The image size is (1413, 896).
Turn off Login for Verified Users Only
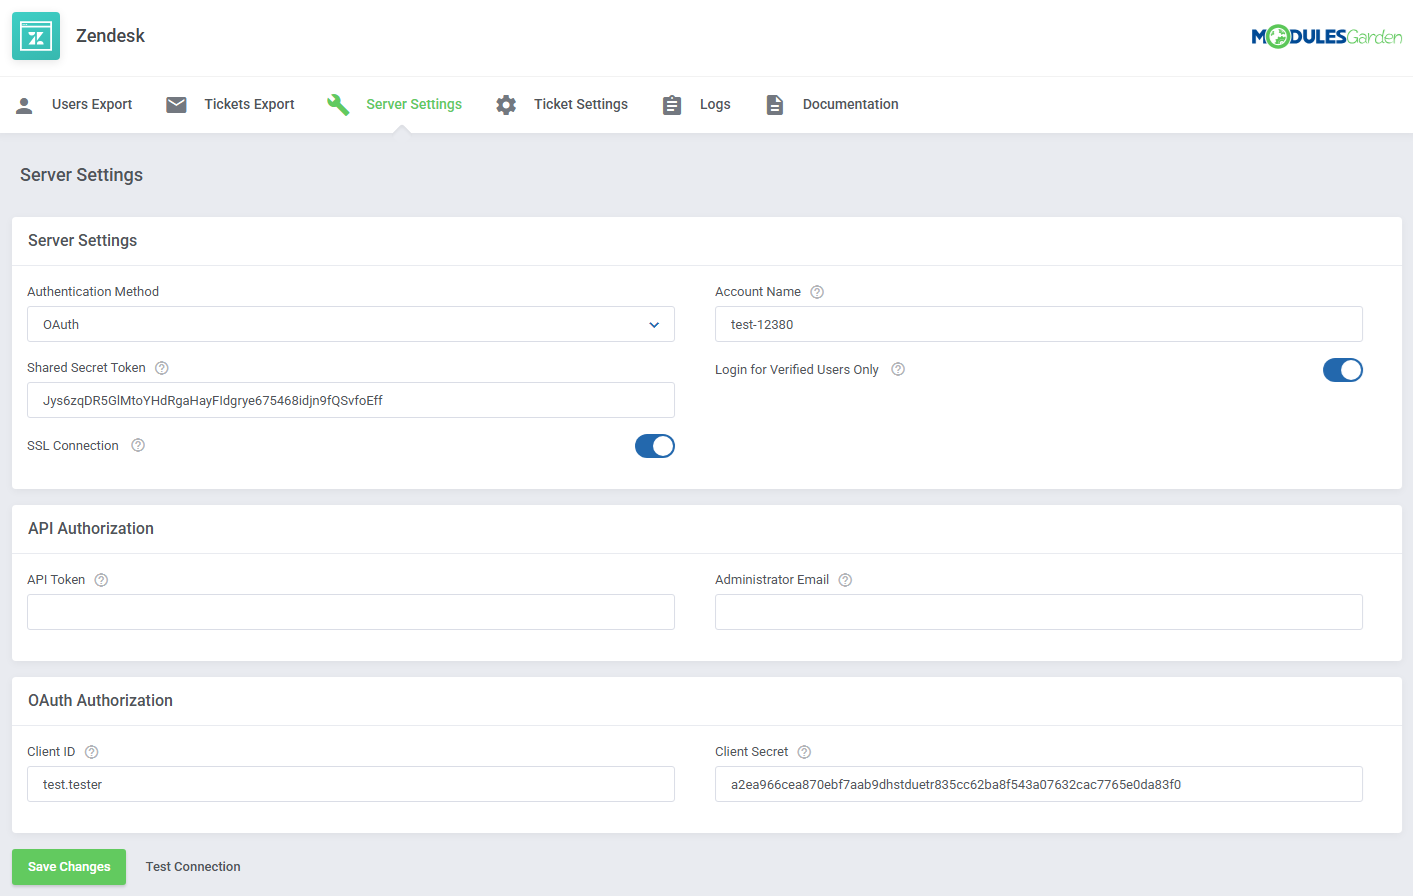(x=1343, y=370)
